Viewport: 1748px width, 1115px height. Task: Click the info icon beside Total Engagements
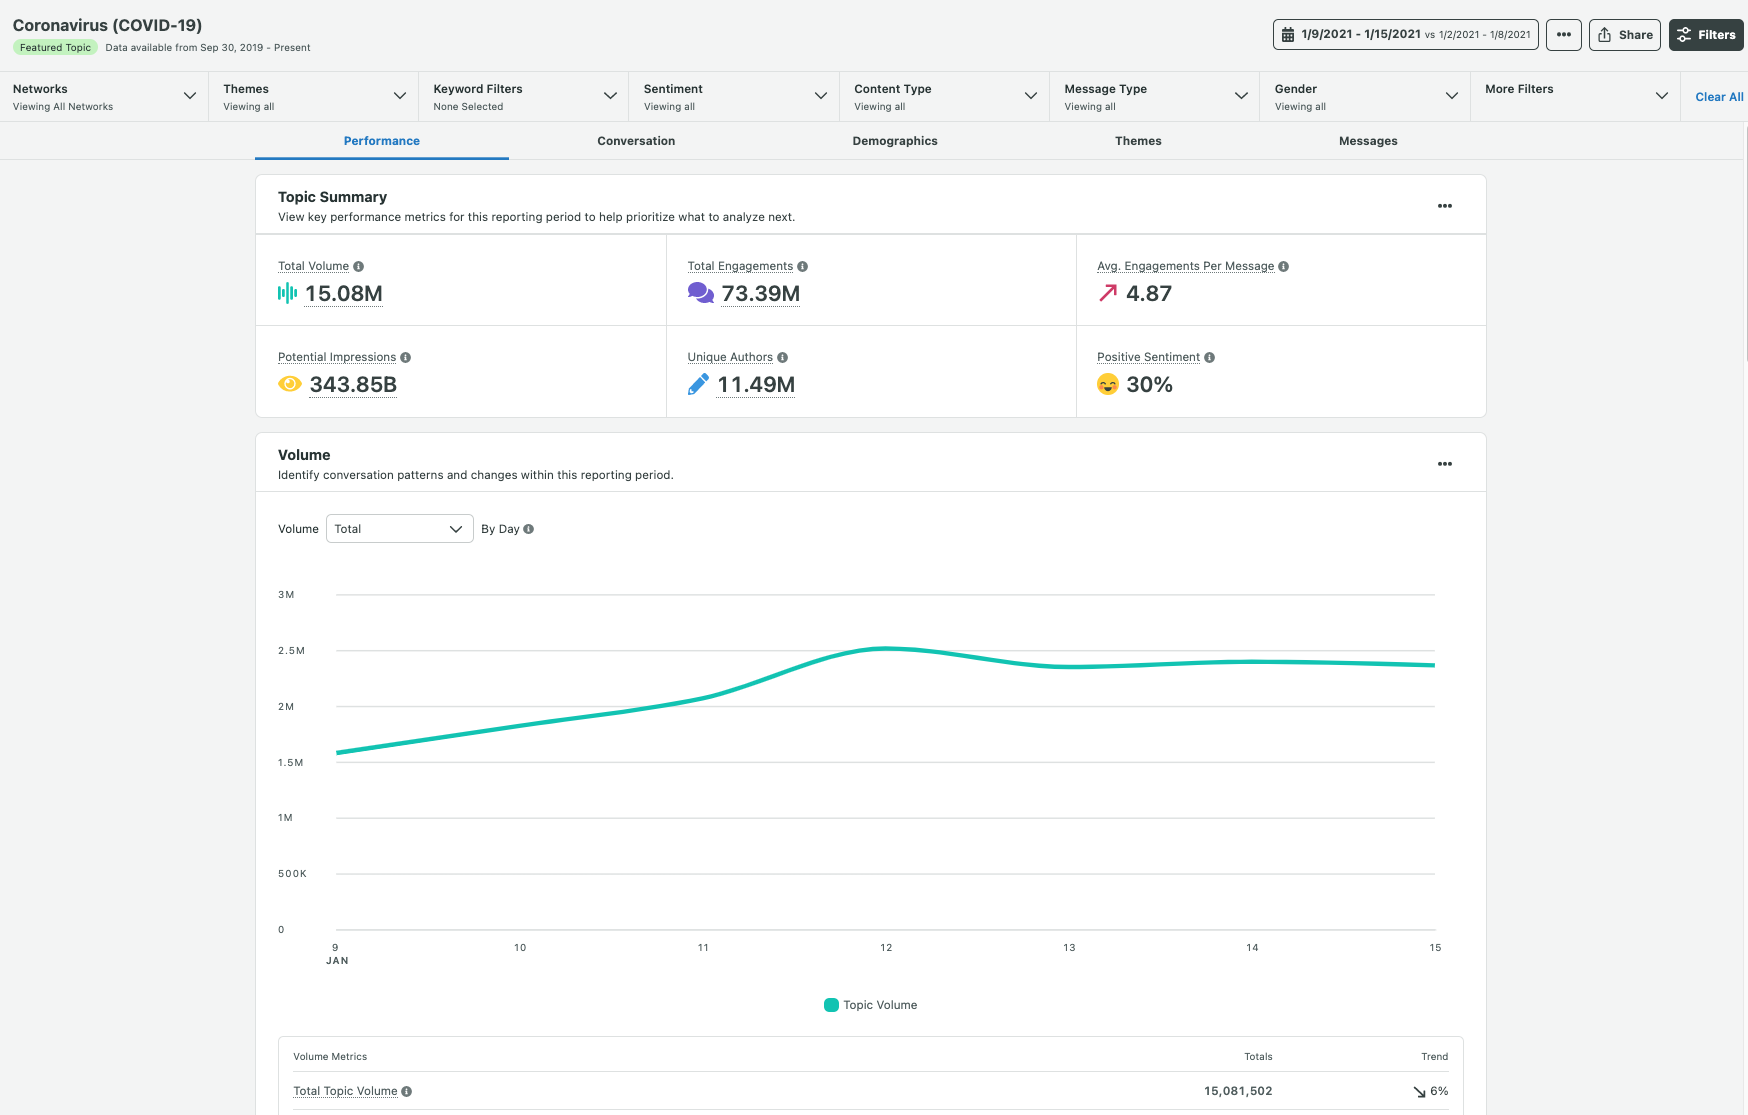coord(802,266)
